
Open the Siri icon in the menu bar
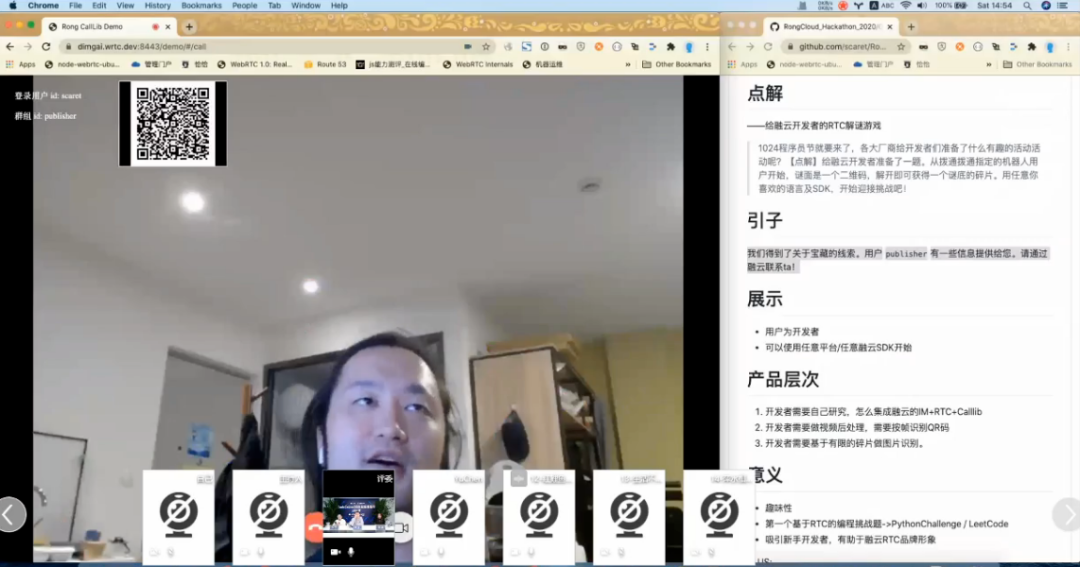tap(1046, 6)
